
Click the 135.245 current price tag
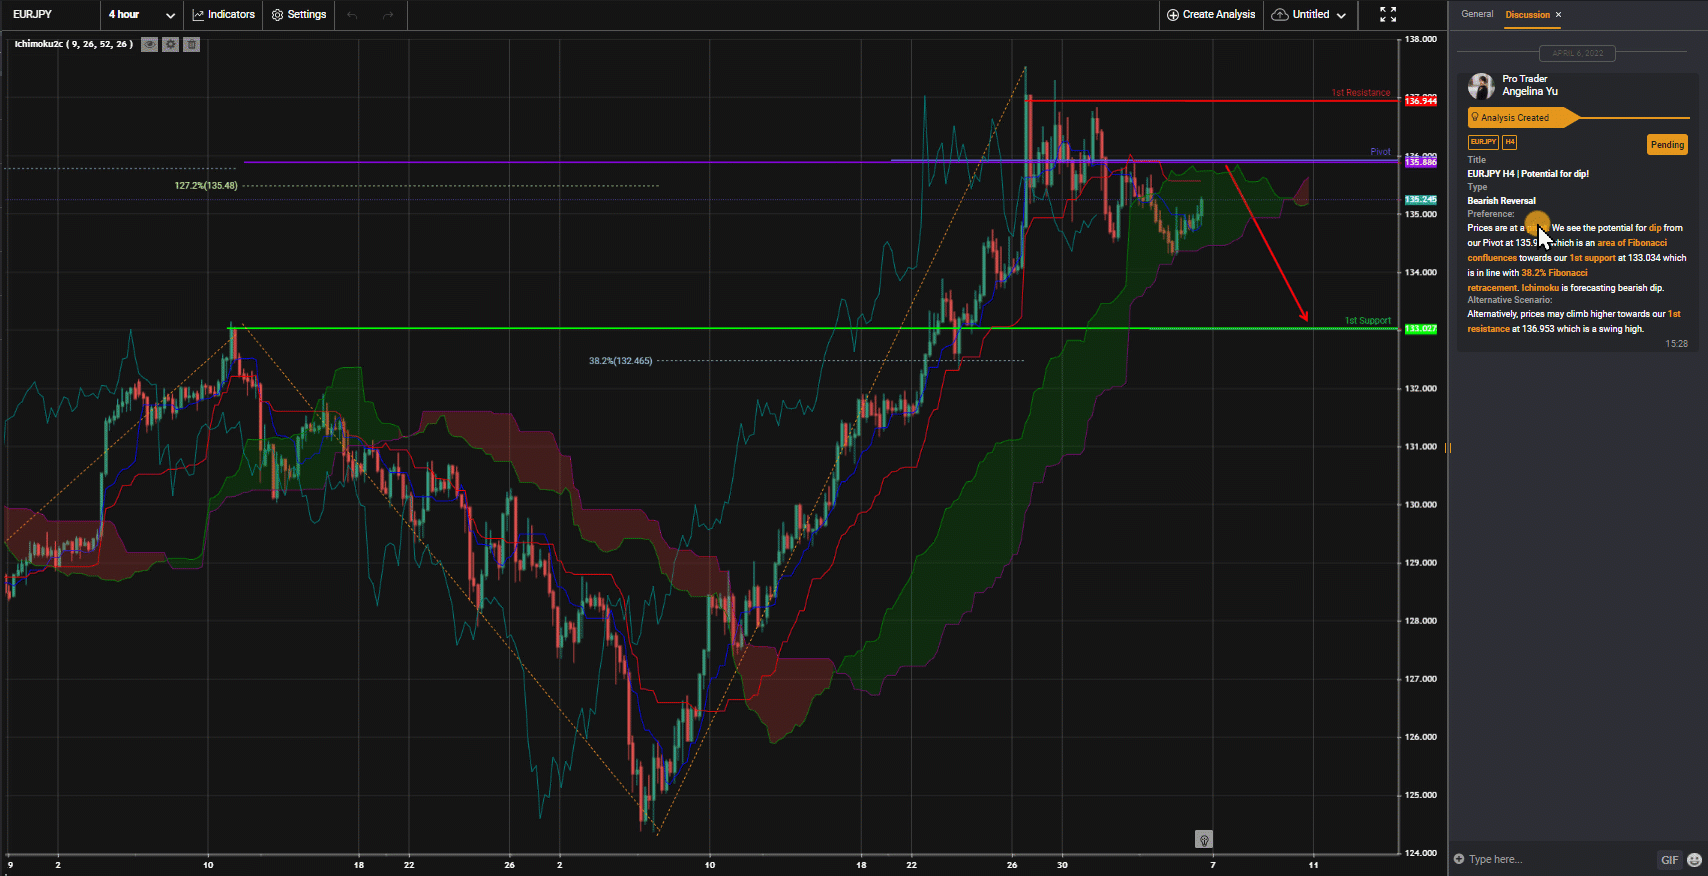(1420, 199)
